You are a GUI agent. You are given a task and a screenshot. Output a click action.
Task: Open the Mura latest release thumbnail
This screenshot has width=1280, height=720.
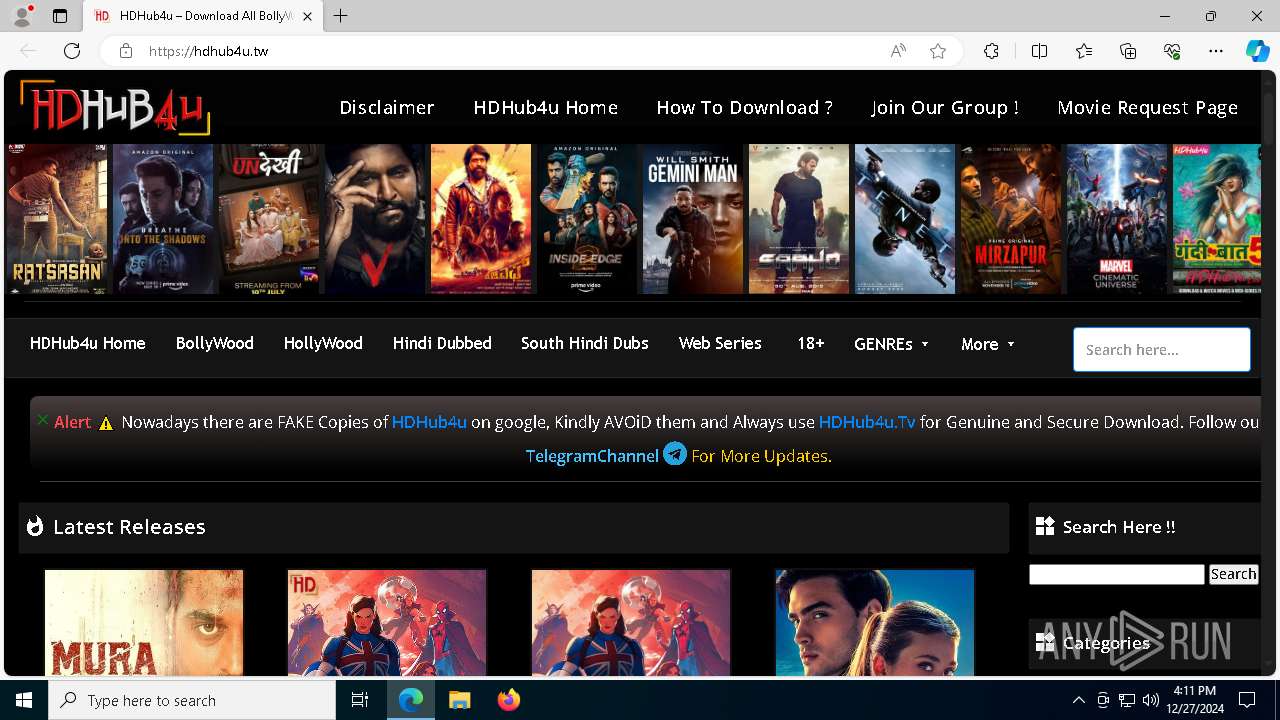click(144, 623)
